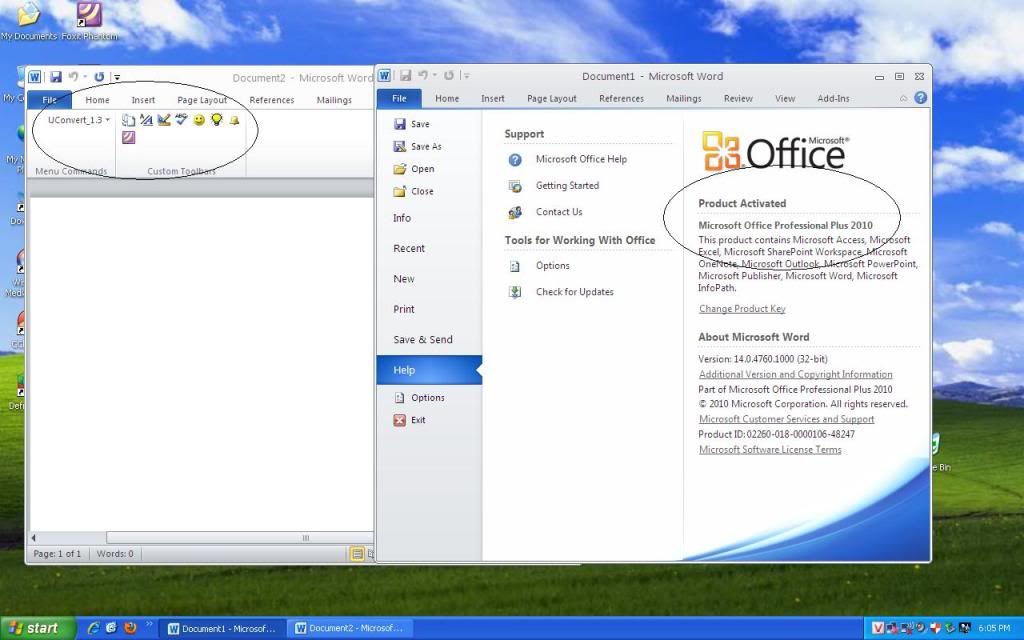Screen dimensions: 1024x640
Task: Click the copy pages icon in Custom Toolbars
Action: (129, 120)
